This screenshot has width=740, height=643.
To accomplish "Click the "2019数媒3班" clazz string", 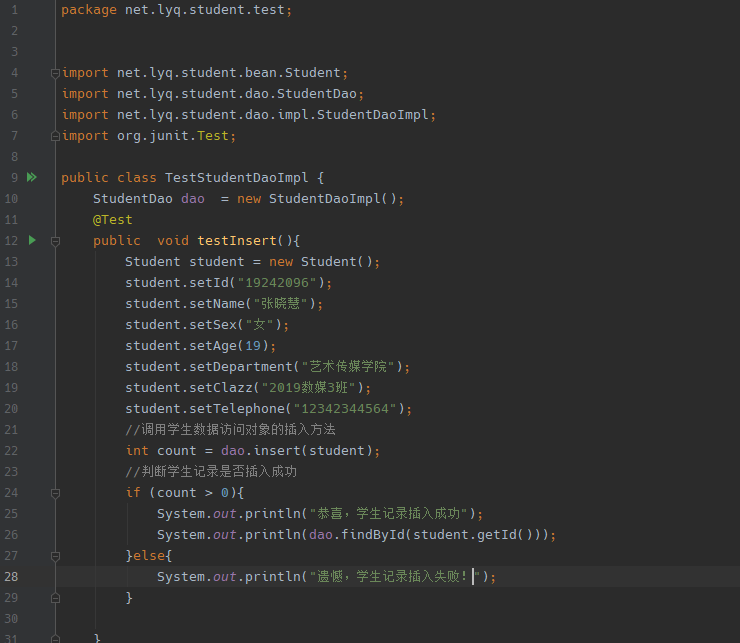I will (x=309, y=388).
